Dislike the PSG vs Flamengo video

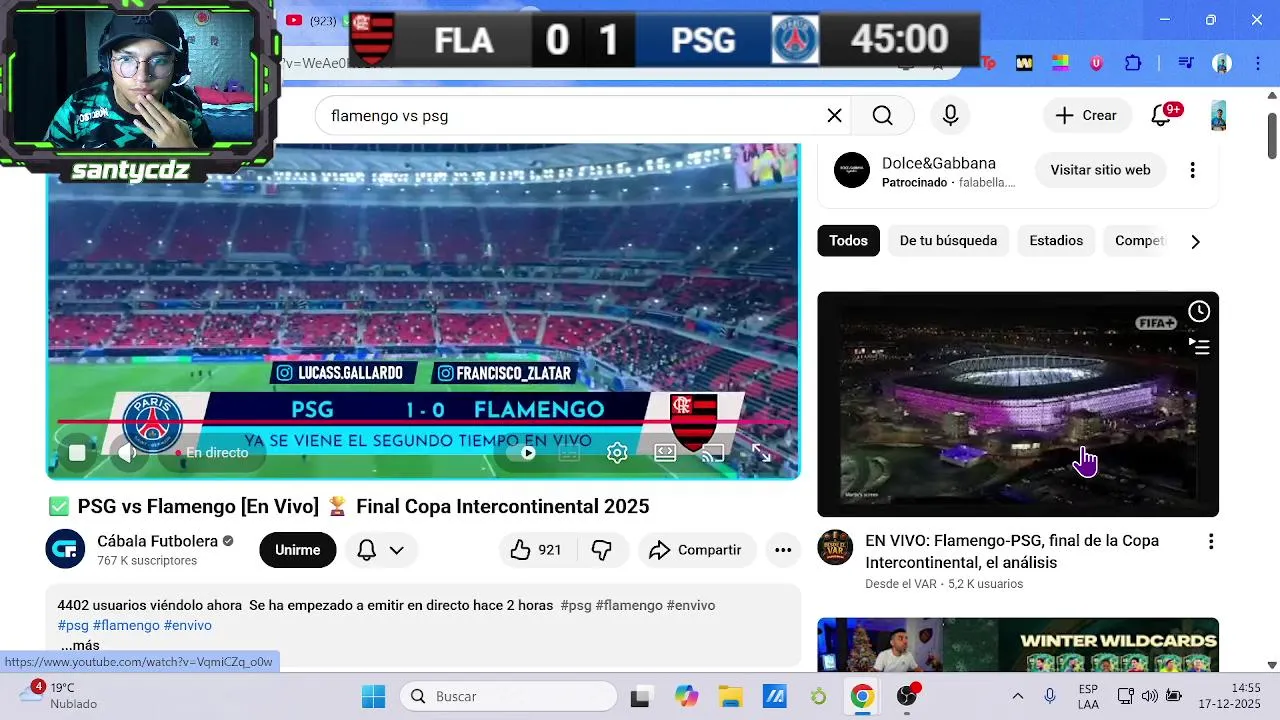coord(602,550)
